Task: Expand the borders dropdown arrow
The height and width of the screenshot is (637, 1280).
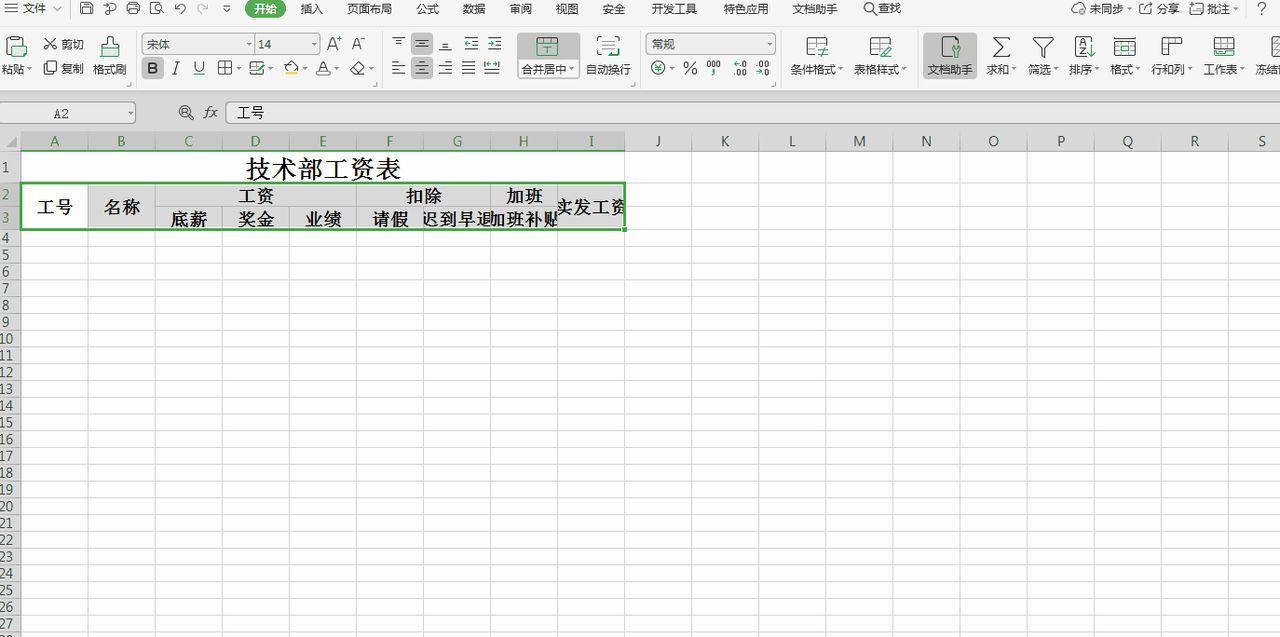Action: coord(237,68)
